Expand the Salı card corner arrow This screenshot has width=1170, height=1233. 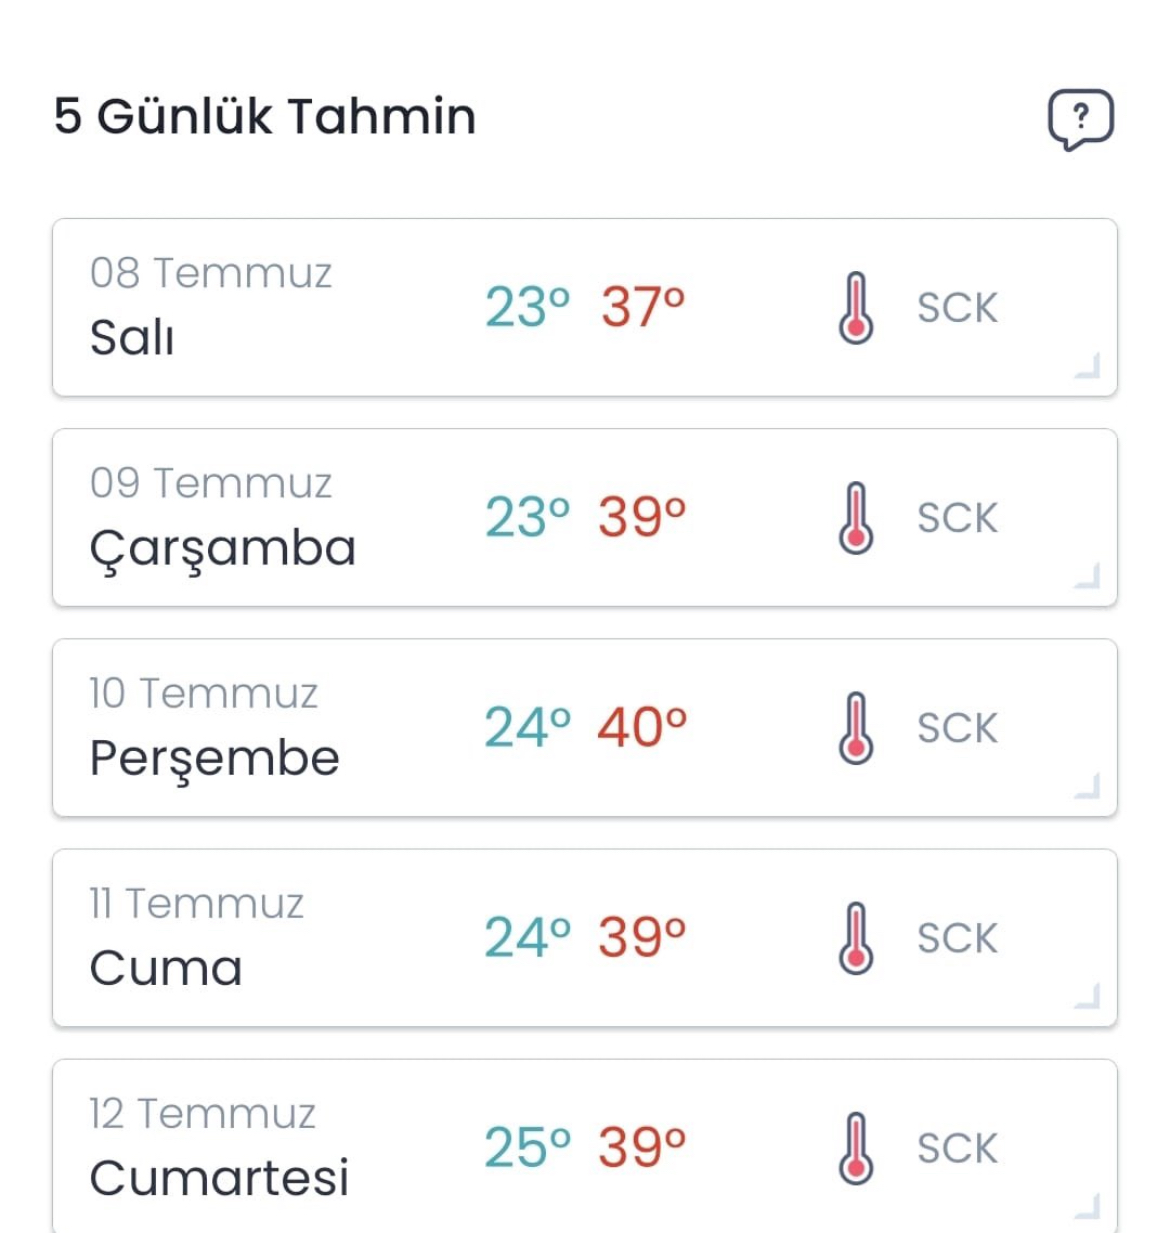point(1088,366)
